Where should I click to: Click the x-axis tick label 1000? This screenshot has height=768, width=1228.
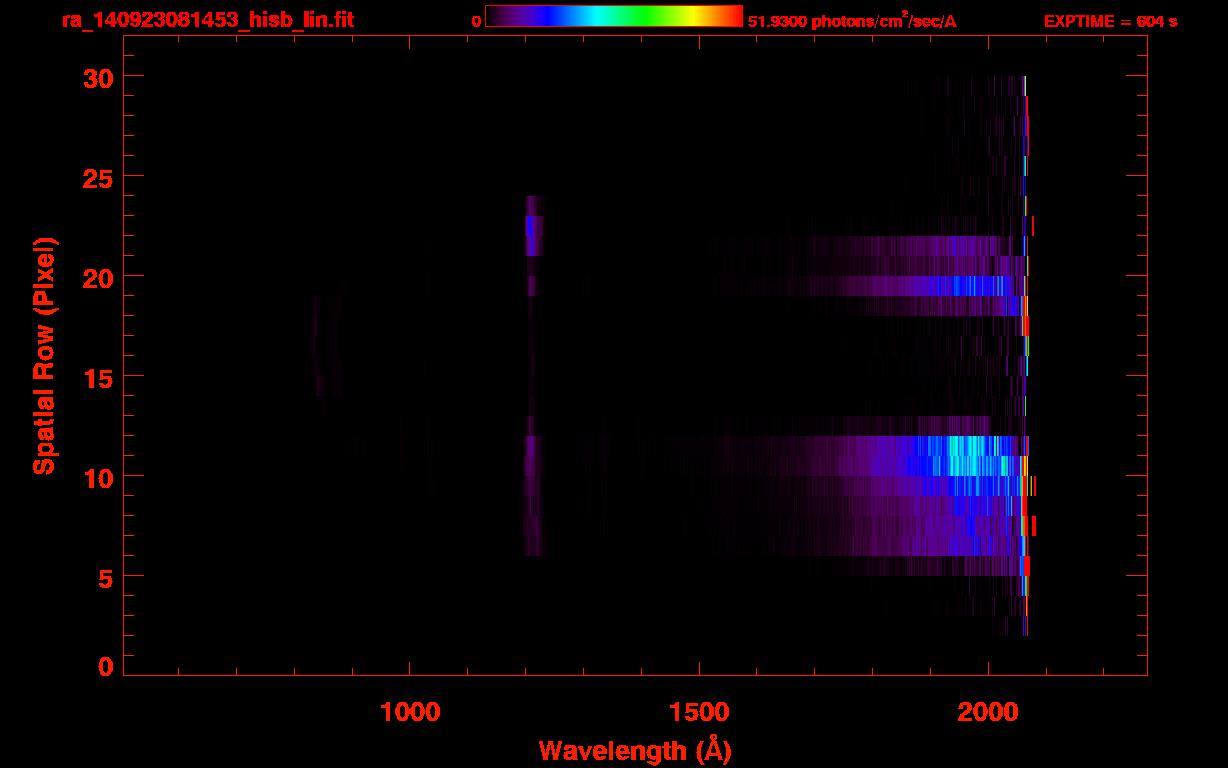point(410,711)
